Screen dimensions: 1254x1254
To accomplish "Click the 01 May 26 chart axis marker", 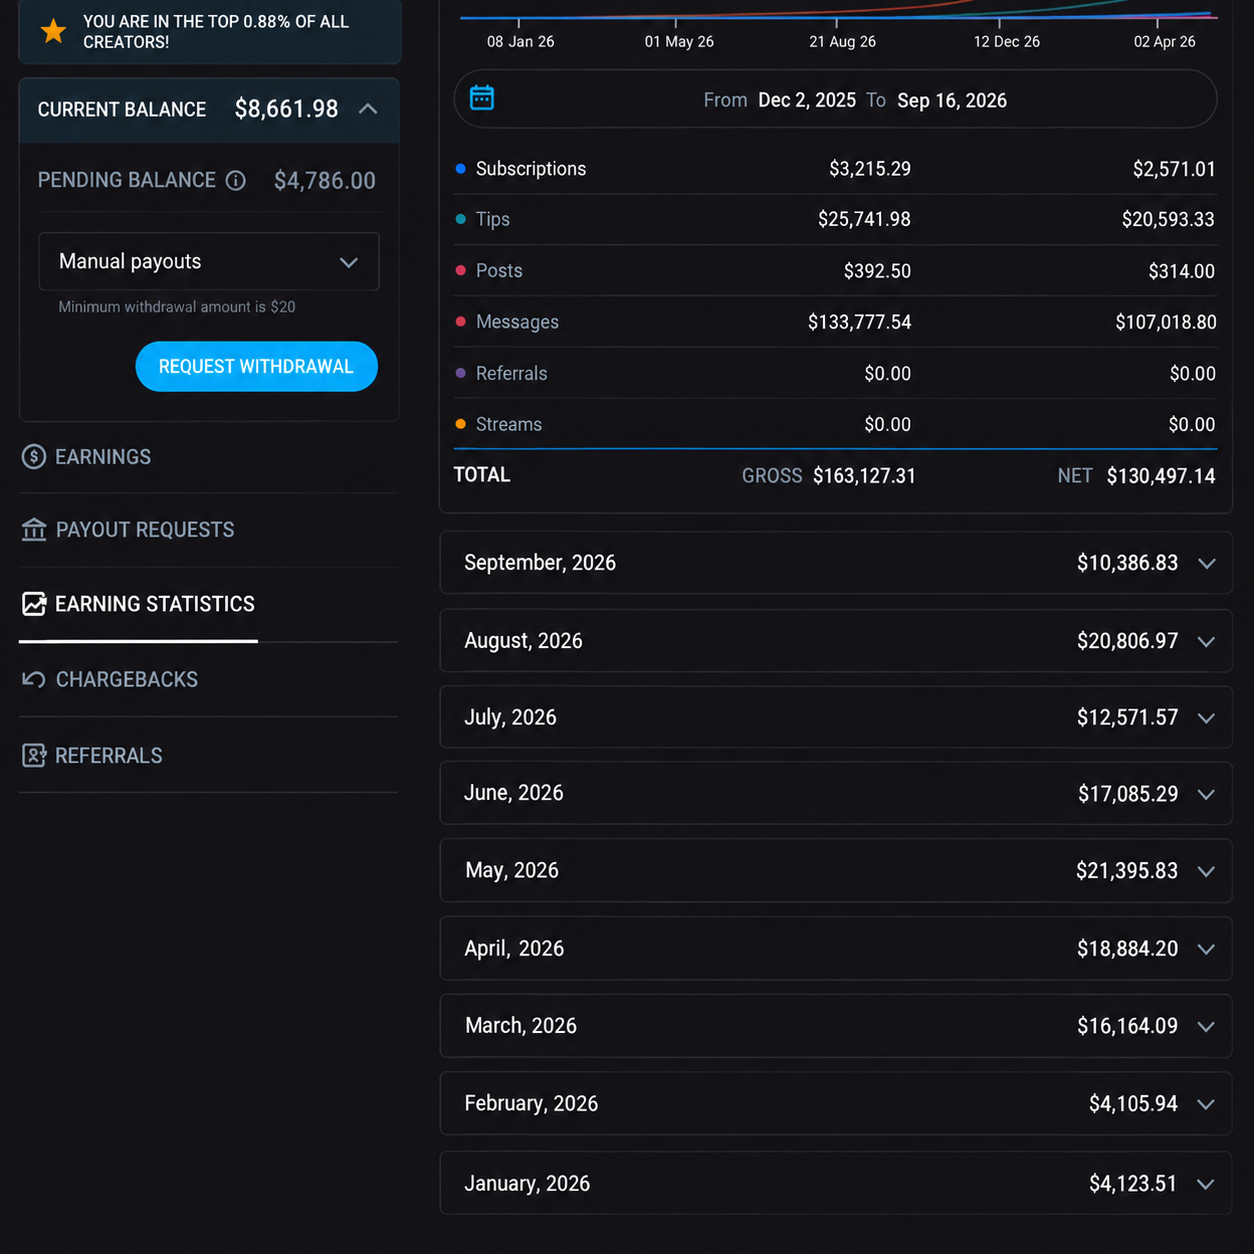I will coord(679,41).
